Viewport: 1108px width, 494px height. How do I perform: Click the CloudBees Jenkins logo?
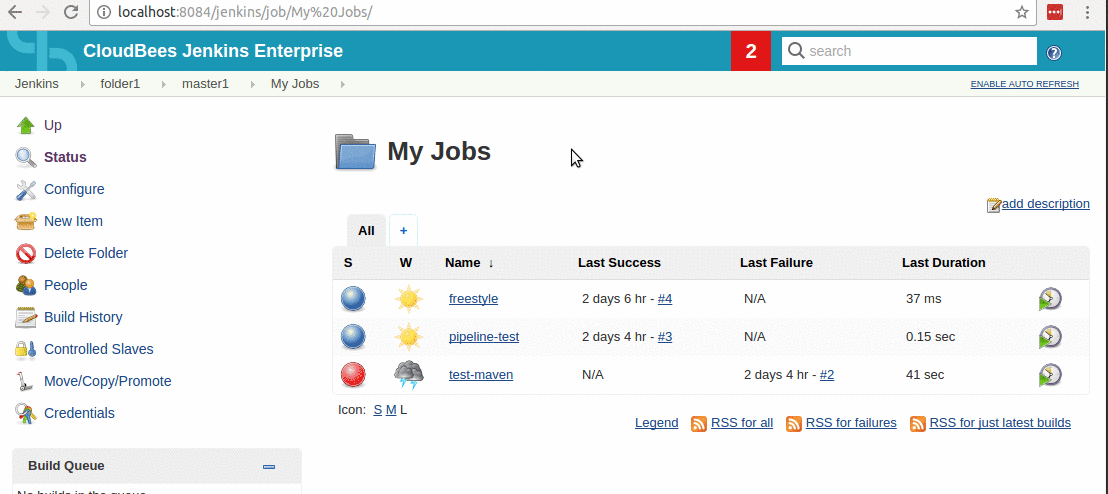(42, 51)
